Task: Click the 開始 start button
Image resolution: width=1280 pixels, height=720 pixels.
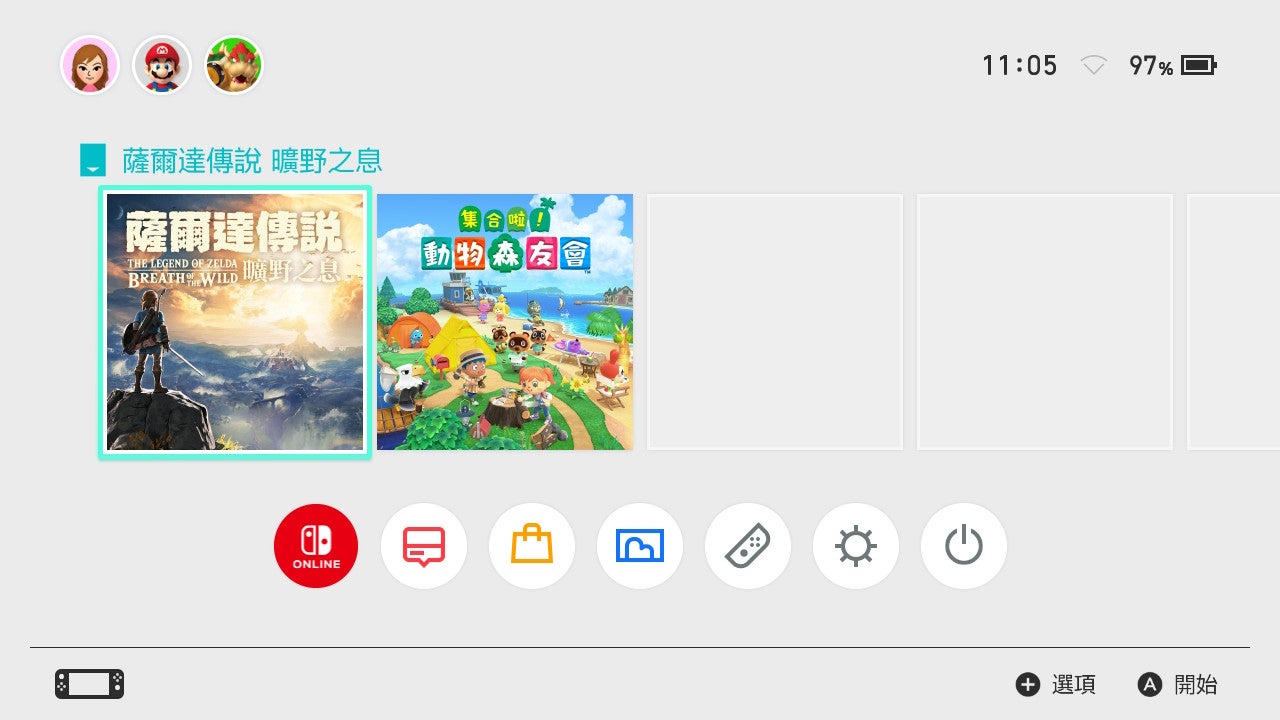Action: [x=1178, y=684]
